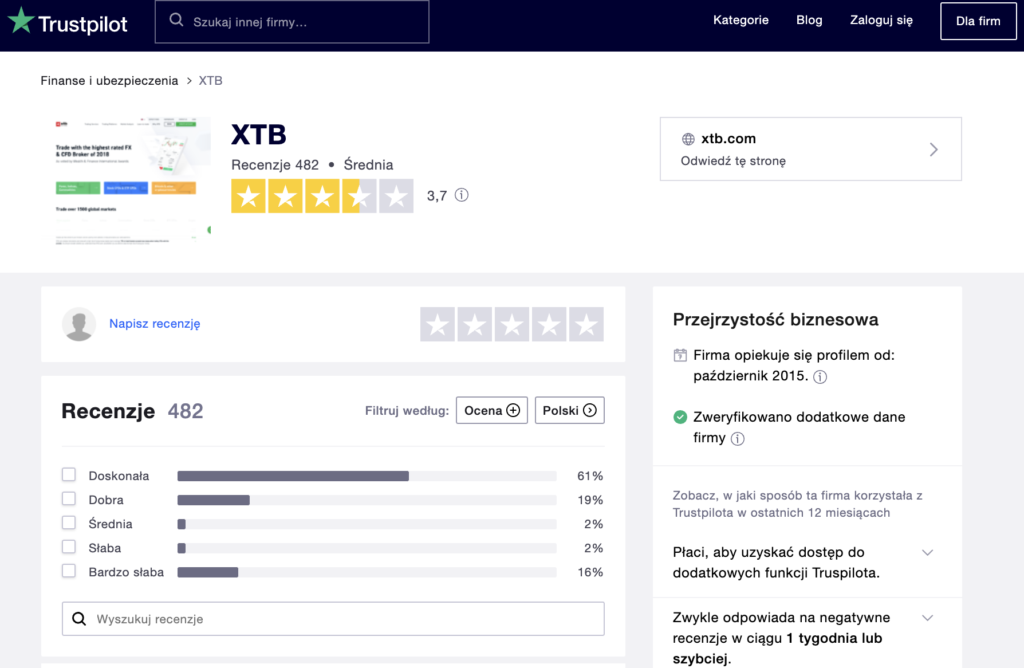The width and height of the screenshot is (1024, 668).
Task: Open the Blog link in header
Action: pyautogui.click(x=809, y=20)
